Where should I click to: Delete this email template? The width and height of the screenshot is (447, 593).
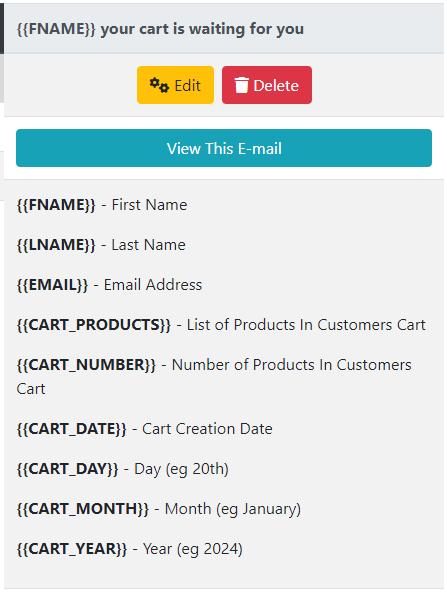(x=267, y=85)
